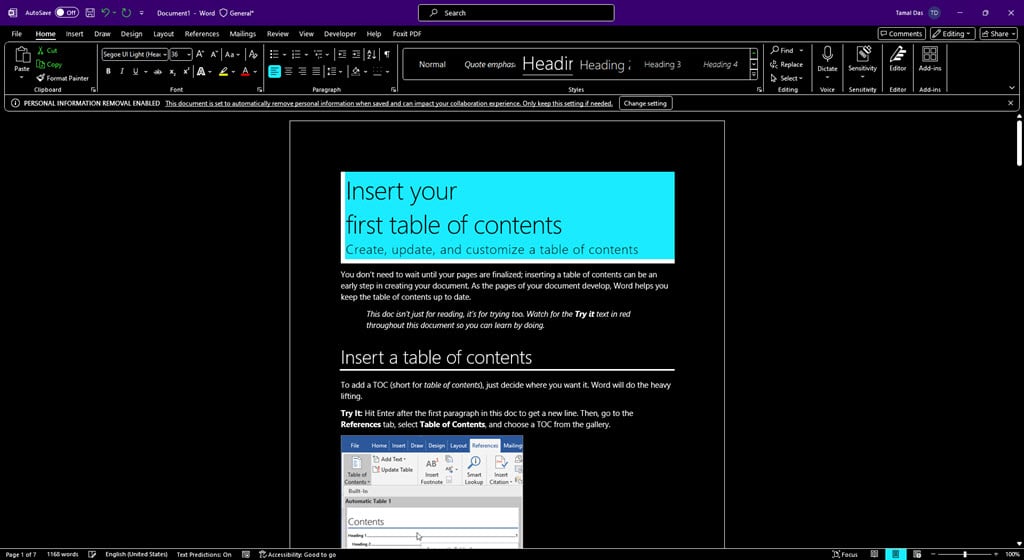
Task: Toggle bold formatting
Action: click(108, 72)
